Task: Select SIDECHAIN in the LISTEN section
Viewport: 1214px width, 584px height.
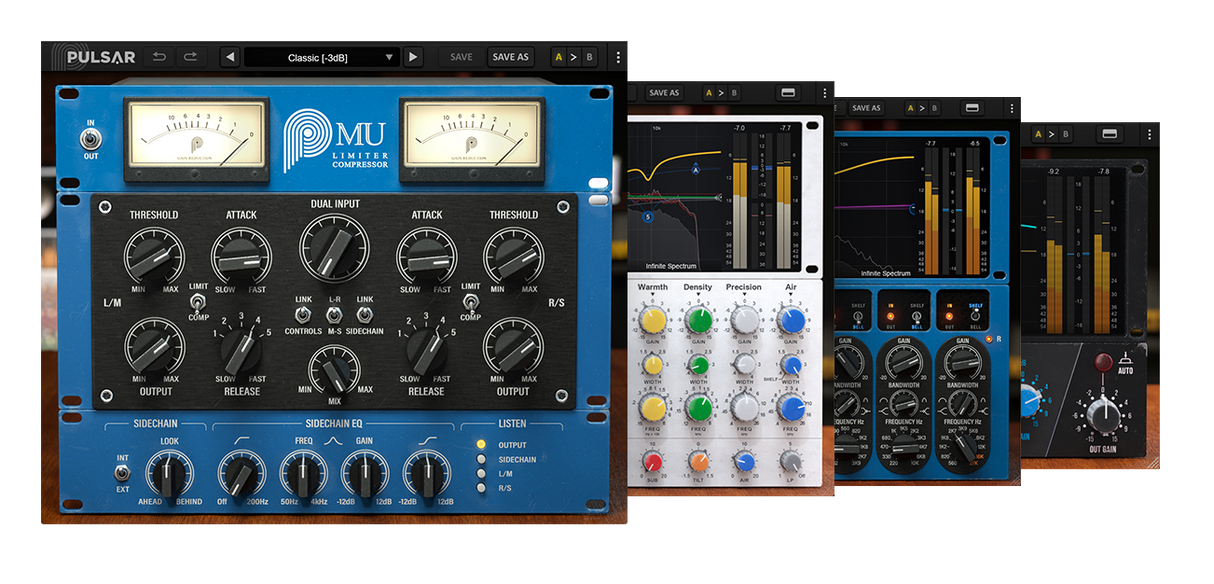Action: click(481, 460)
